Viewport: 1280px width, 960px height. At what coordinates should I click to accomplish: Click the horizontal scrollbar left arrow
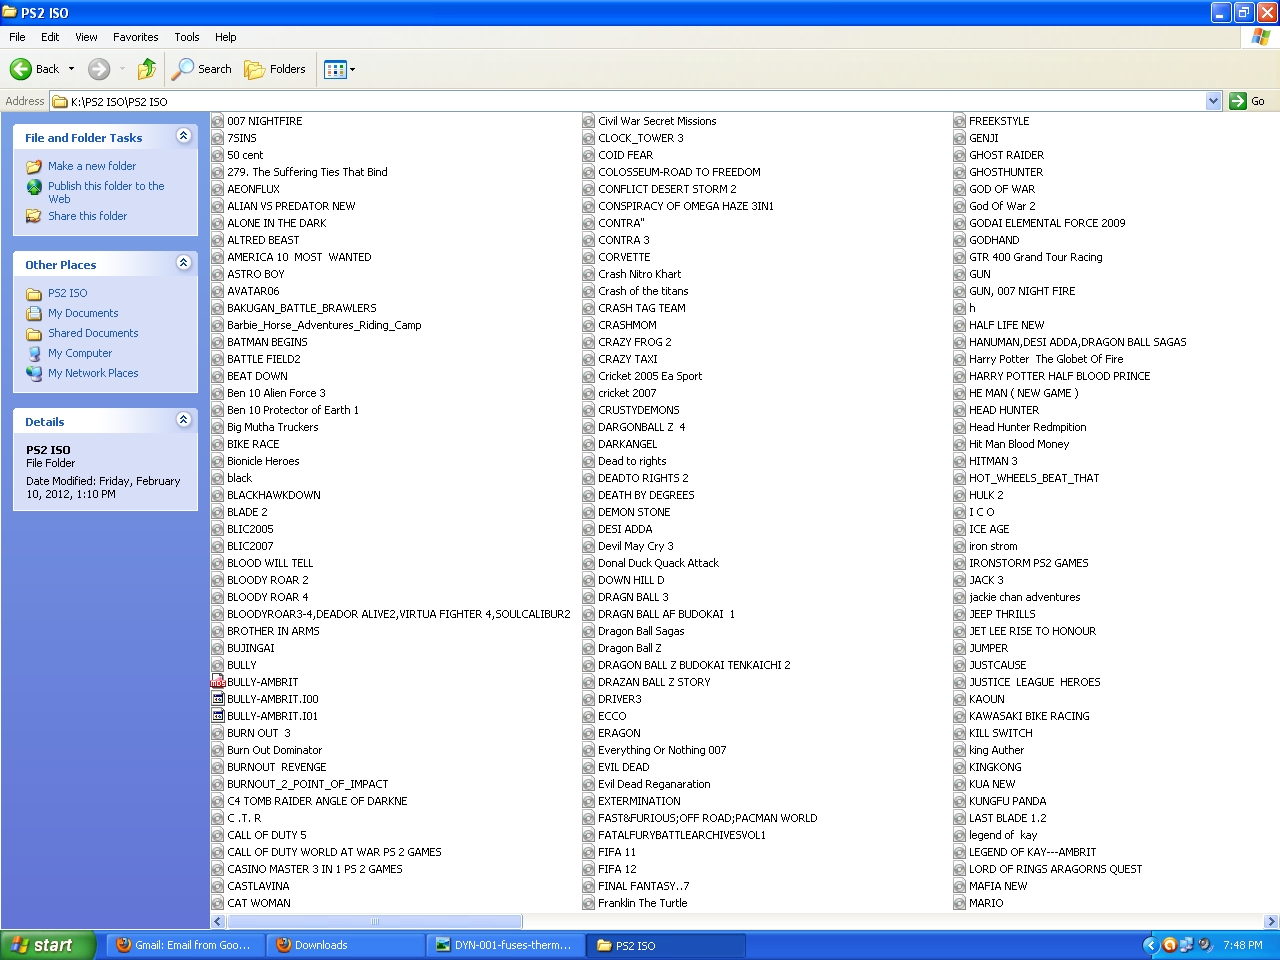pyautogui.click(x=218, y=922)
